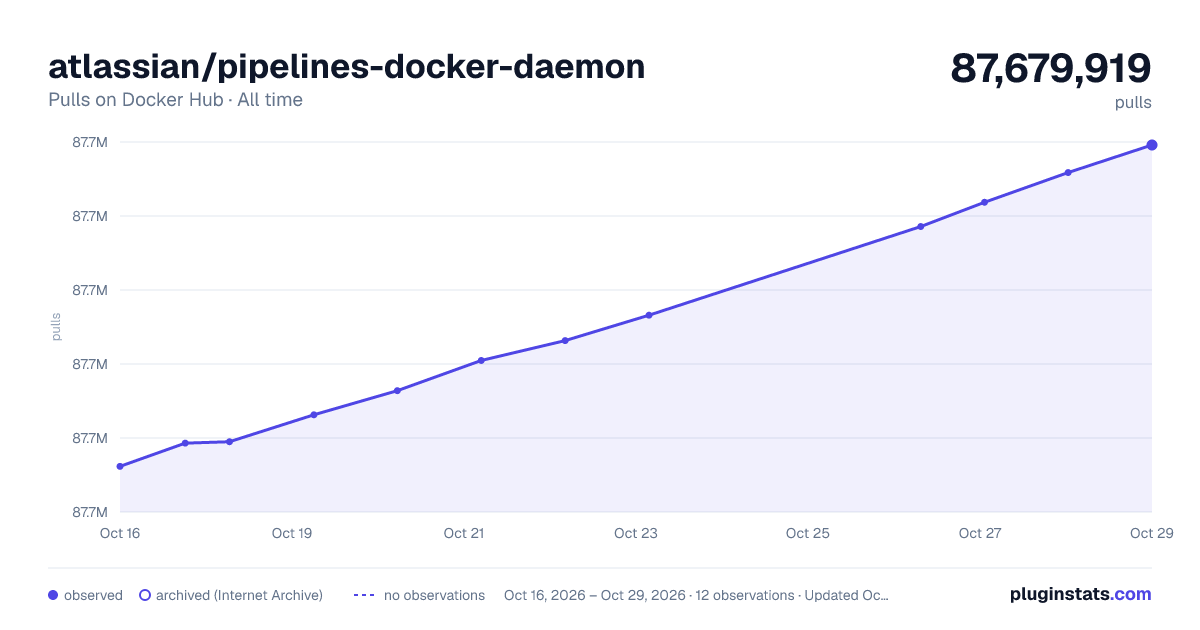Screen dimensions: 1200x630
Task: Click the 'Oct 27' x-axis label
Action: coord(980,533)
